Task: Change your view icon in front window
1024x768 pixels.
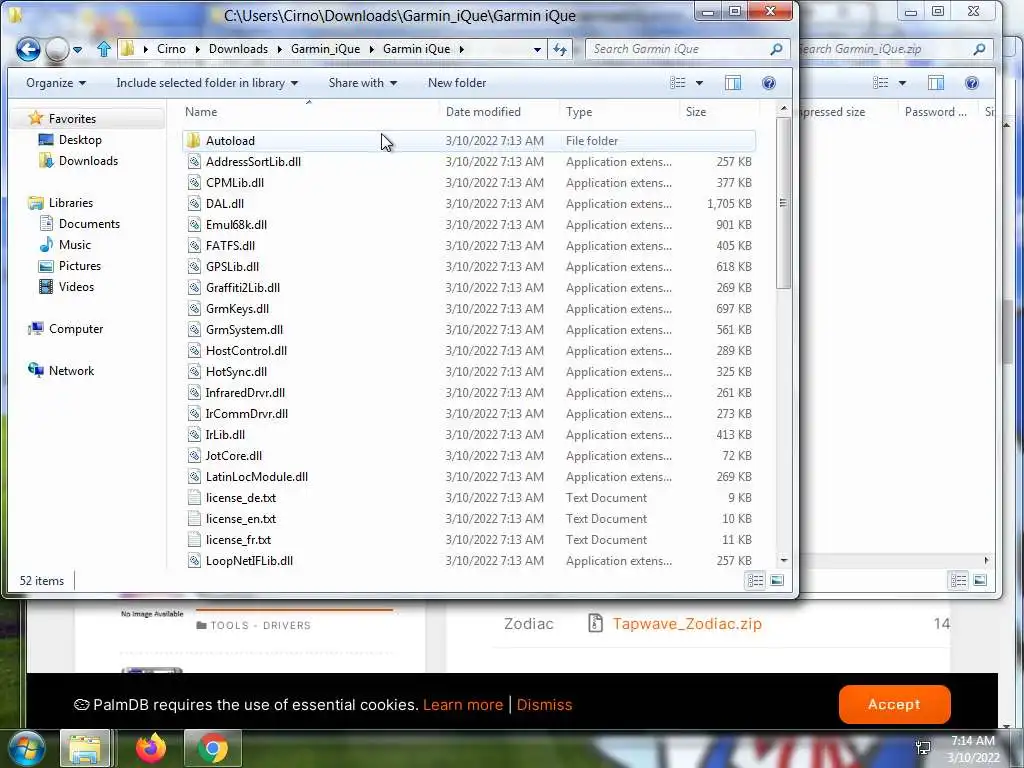Action: [678, 83]
